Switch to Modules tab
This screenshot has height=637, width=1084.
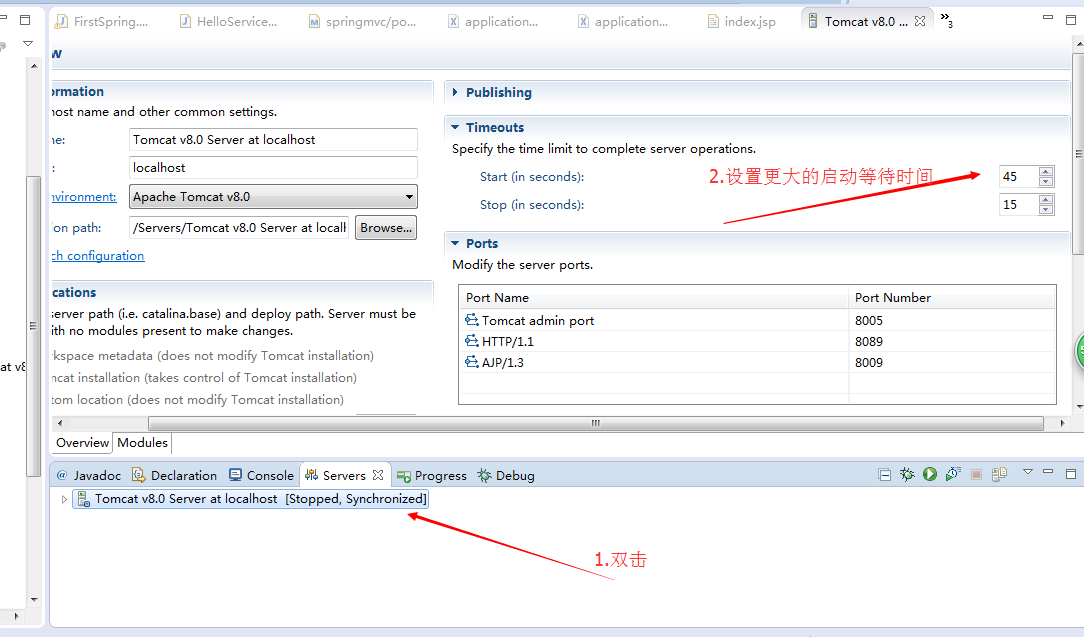click(142, 443)
